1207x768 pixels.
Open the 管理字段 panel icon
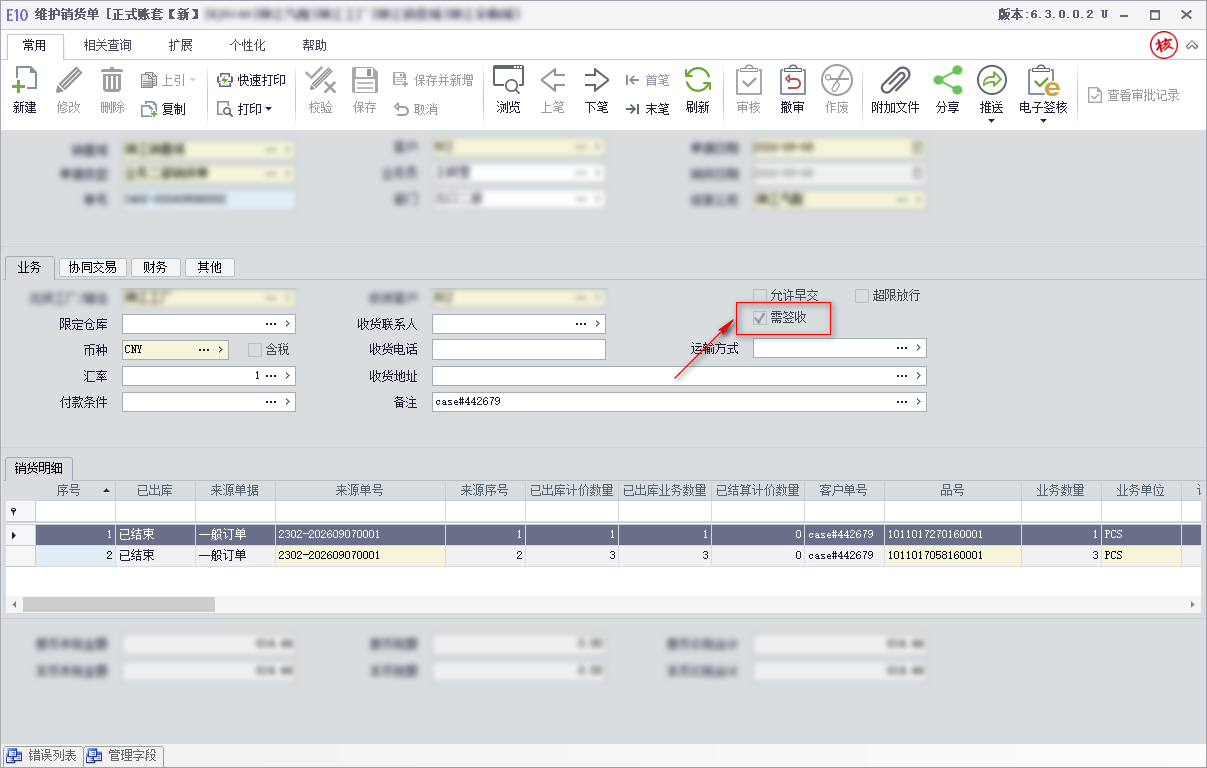94,756
